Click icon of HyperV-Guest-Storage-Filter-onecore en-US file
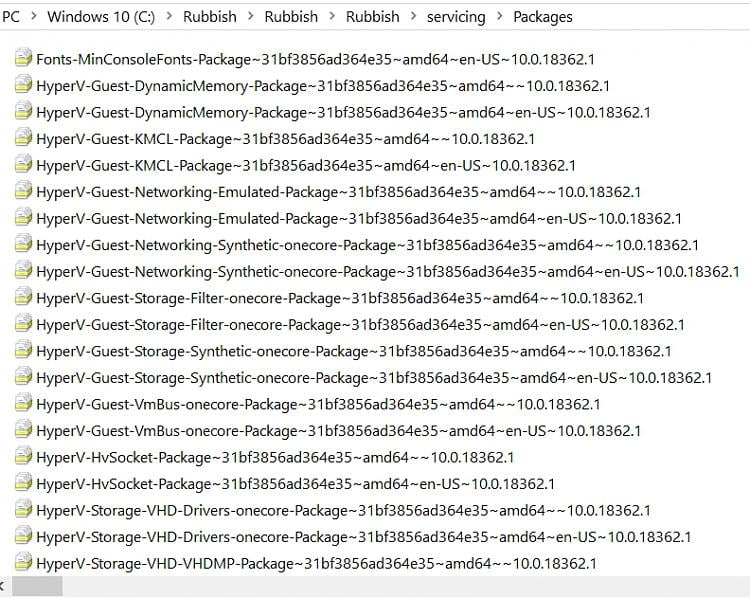The height and width of the screenshot is (598, 750). (23, 323)
